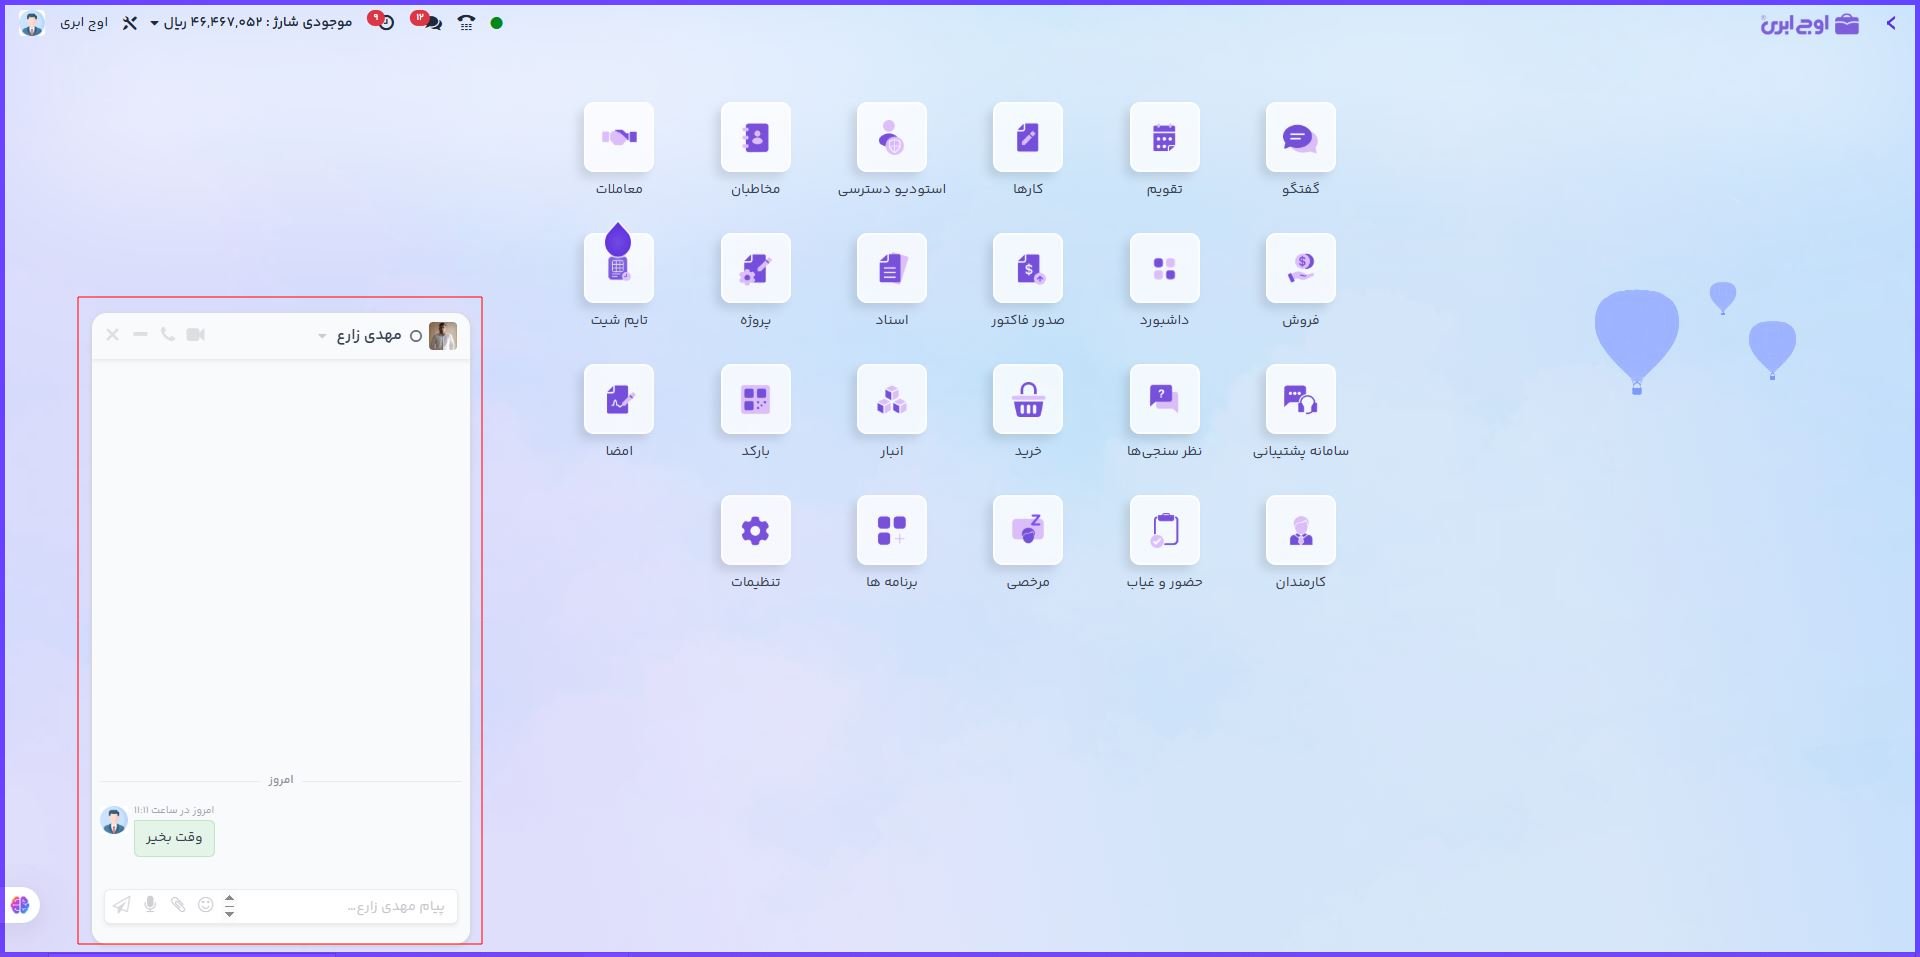Open the تقویم (Calendar) app
The width and height of the screenshot is (1920, 957).
(x=1164, y=138)
